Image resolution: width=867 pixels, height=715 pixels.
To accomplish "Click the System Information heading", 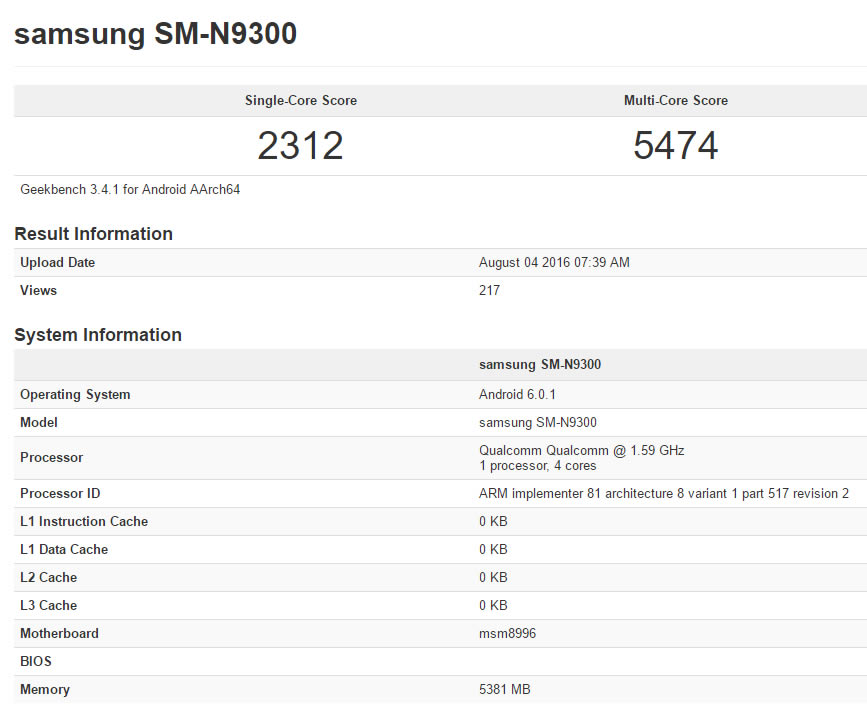I will point(98,335).
